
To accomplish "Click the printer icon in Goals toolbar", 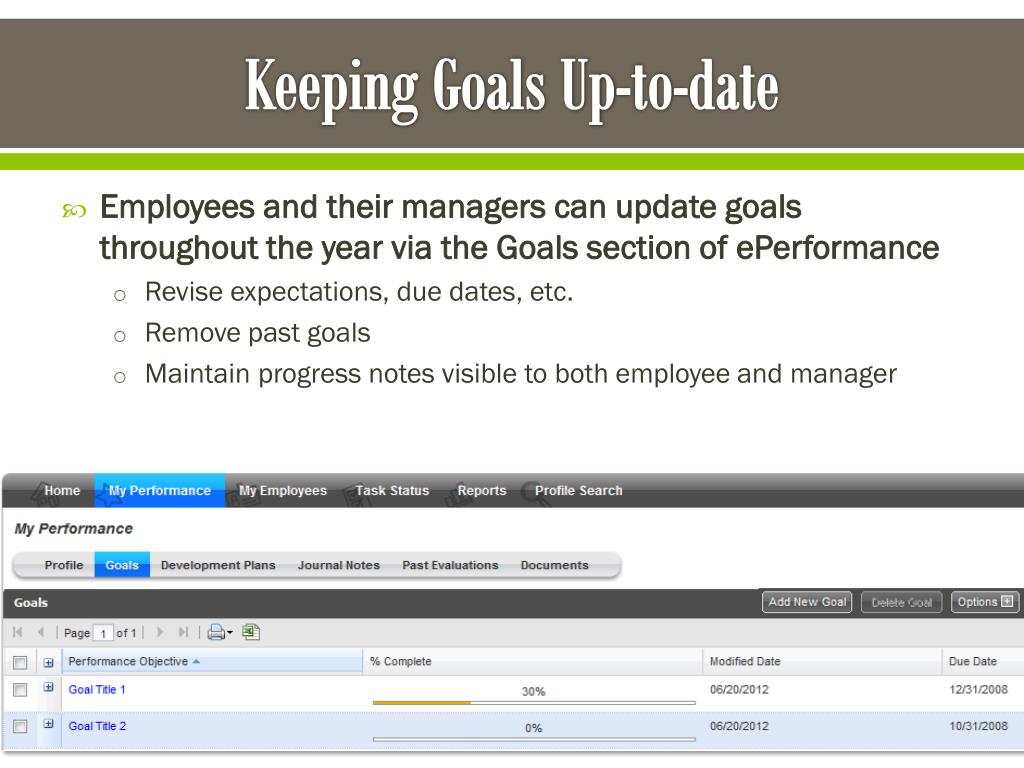I will point(216,632).
